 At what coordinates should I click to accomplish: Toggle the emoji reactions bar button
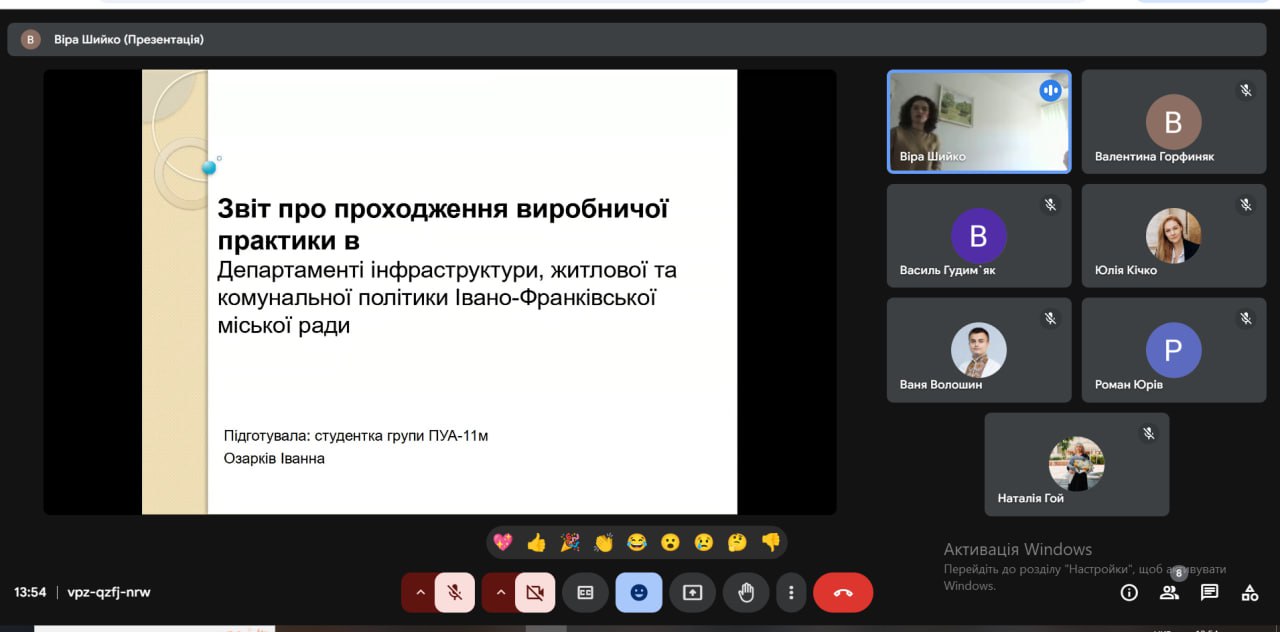(639, 592)
